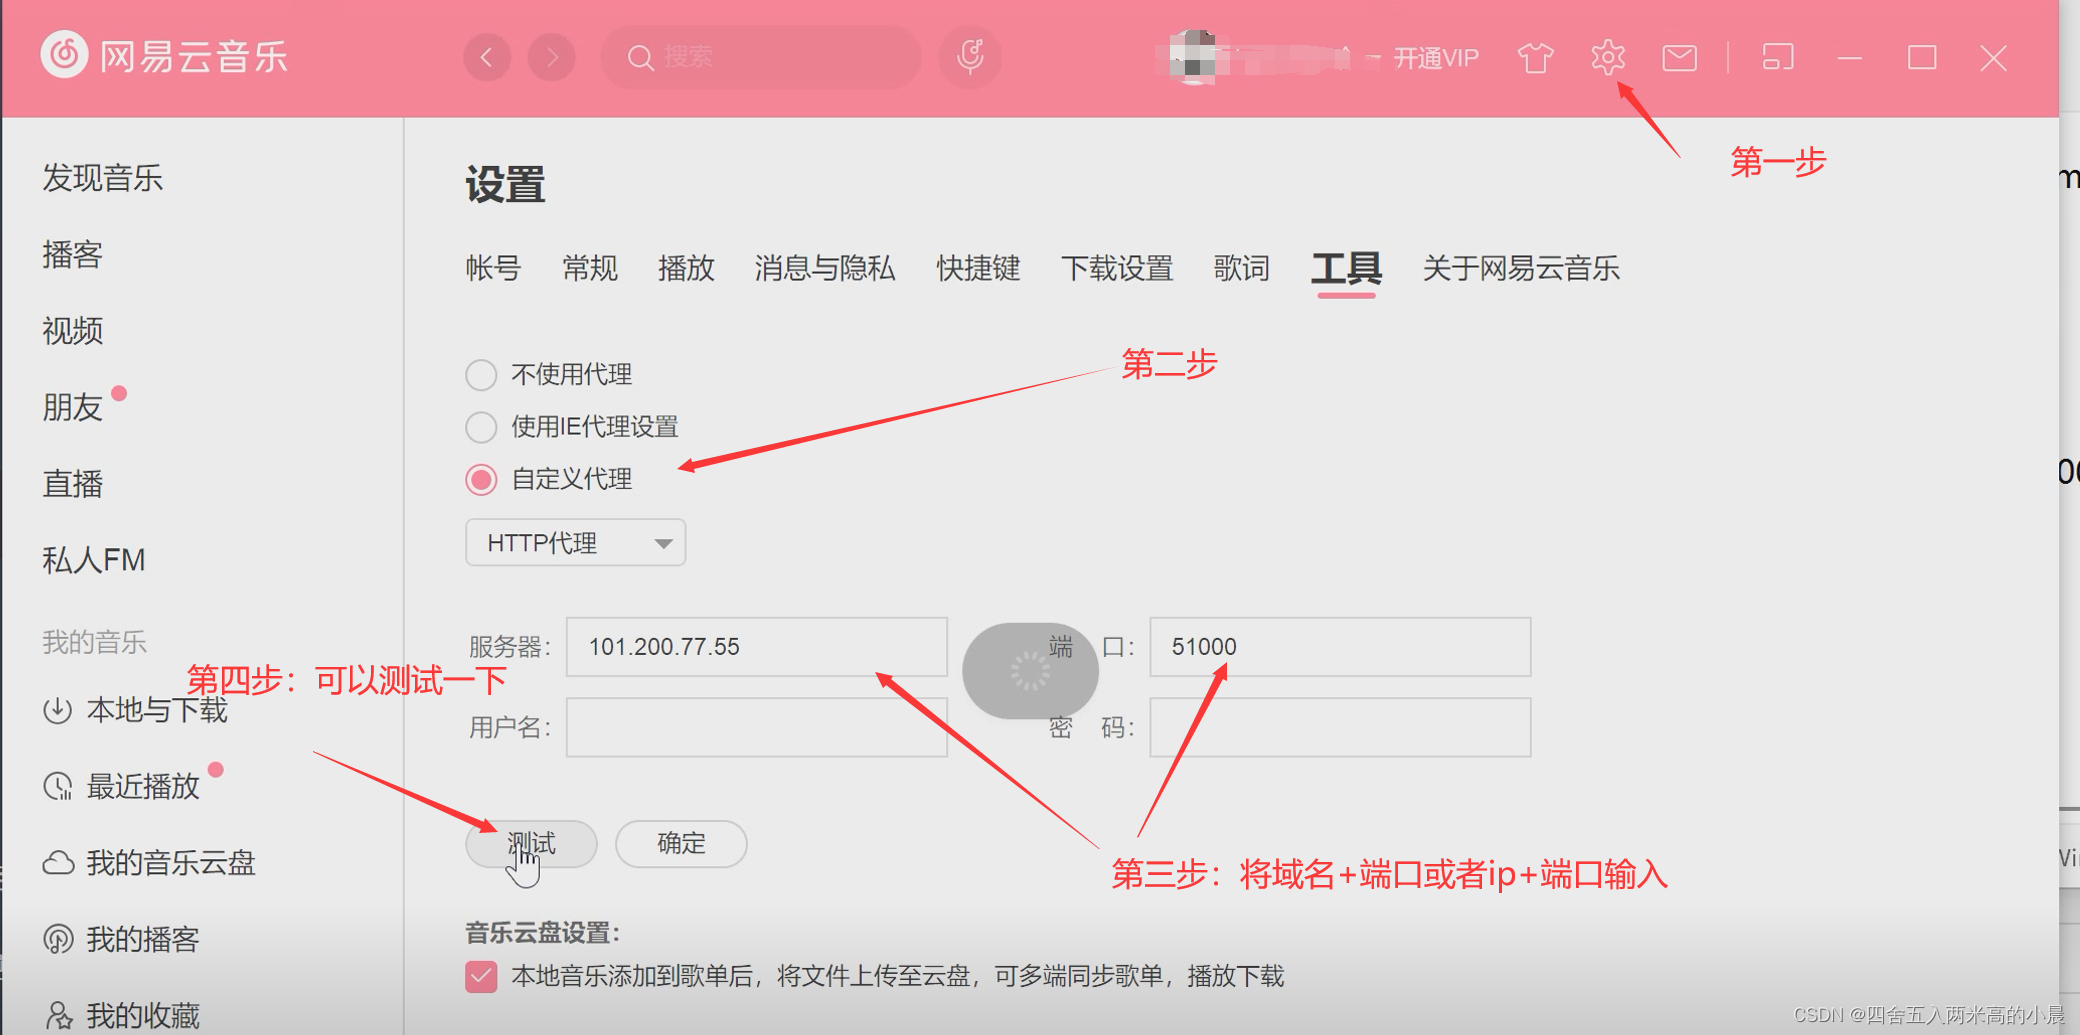Open the skin t-shirt icon
Screen dimensions: 2080x1035
[x=1535, y=58]
